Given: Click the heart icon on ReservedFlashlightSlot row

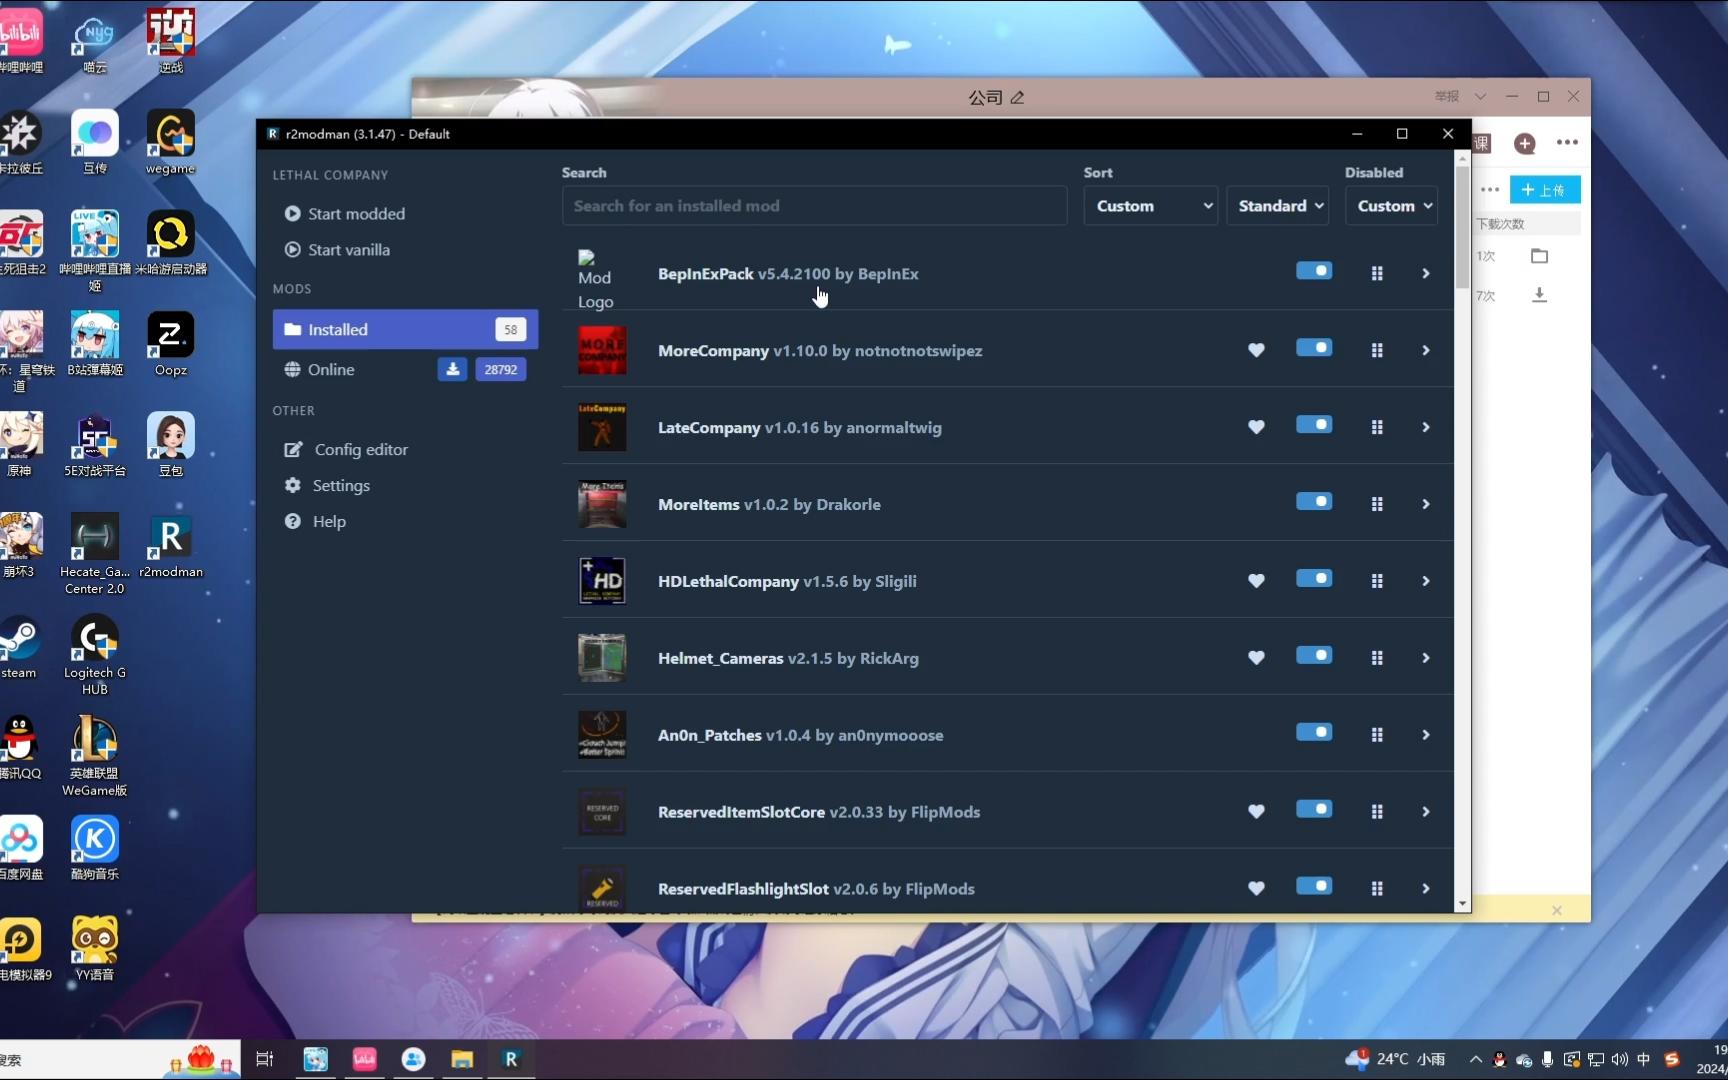Looking at the screenshot, I should (x=1256, y=889).
